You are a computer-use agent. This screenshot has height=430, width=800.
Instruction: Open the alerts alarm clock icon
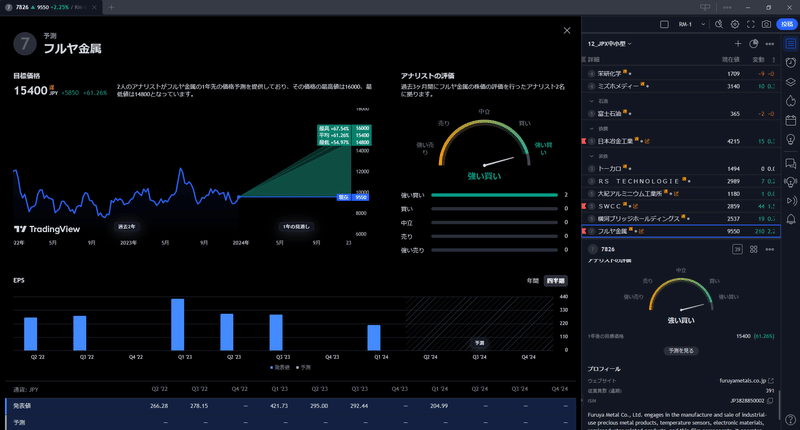790,63
